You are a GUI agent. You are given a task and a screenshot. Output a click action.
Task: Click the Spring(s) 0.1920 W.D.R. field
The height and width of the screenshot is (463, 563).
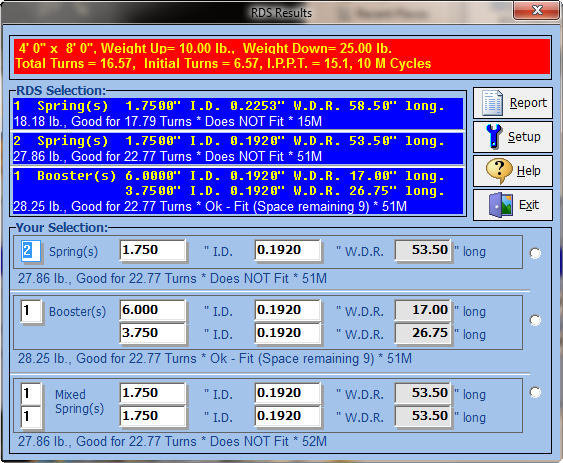(288, 250)
